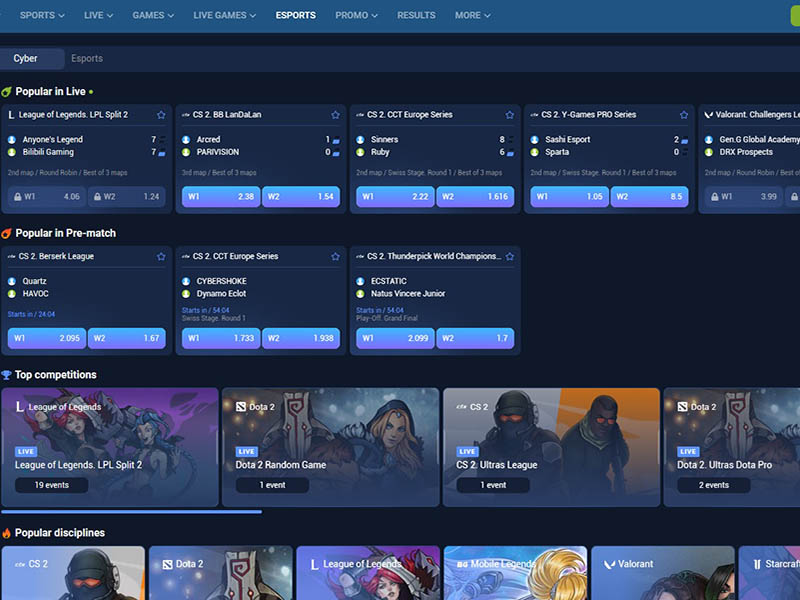Open the Gen.G Global Academy team name
The height and width of the screenshot is (600, 800).
click(759, 139)
